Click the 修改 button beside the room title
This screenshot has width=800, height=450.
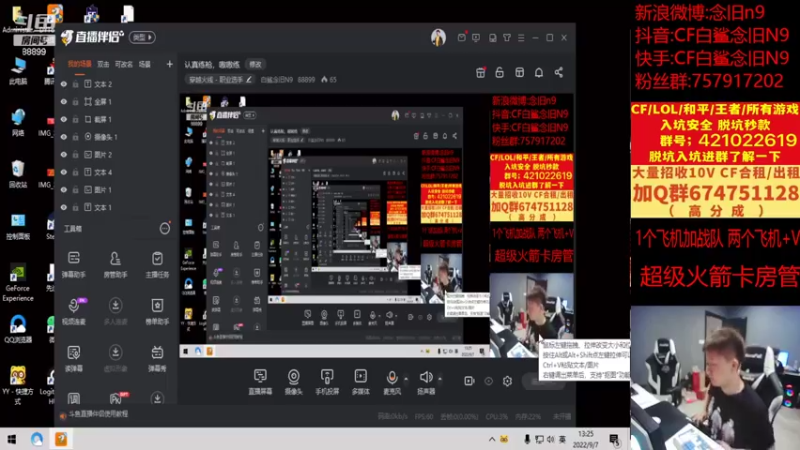coord(255,64)
